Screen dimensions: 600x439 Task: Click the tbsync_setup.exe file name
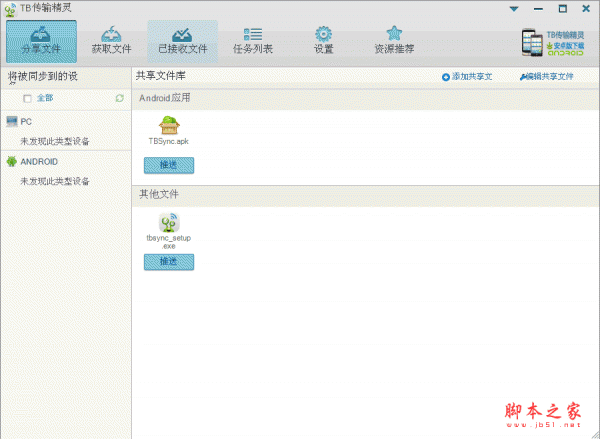click(x=169, y=242)
